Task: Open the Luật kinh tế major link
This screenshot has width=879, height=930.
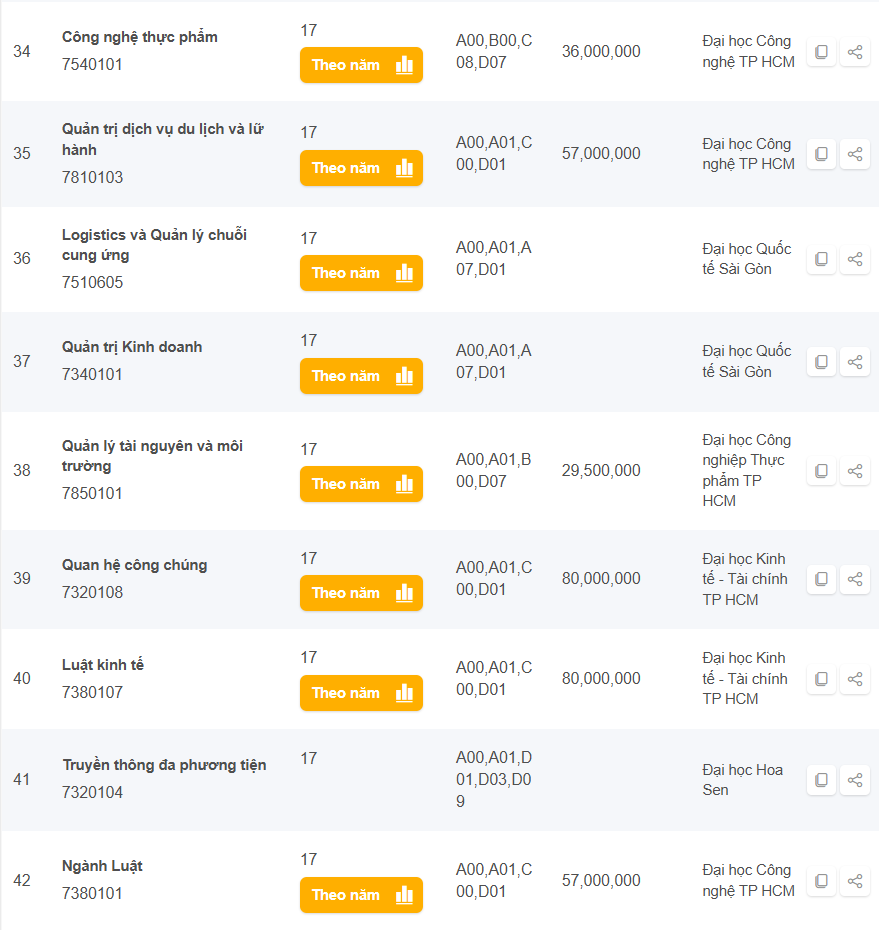Action: tap(103, 665)
